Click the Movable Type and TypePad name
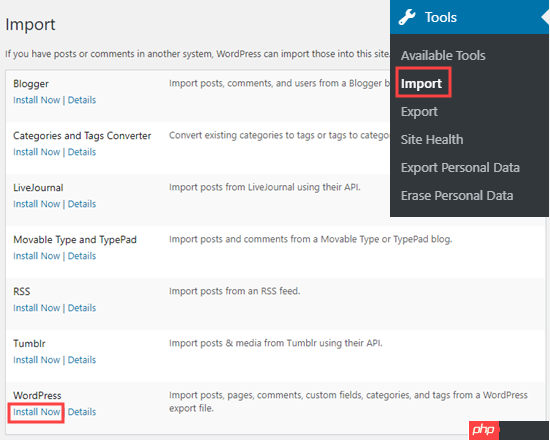The width and height of the screenshot is (550, 440). 75,240
